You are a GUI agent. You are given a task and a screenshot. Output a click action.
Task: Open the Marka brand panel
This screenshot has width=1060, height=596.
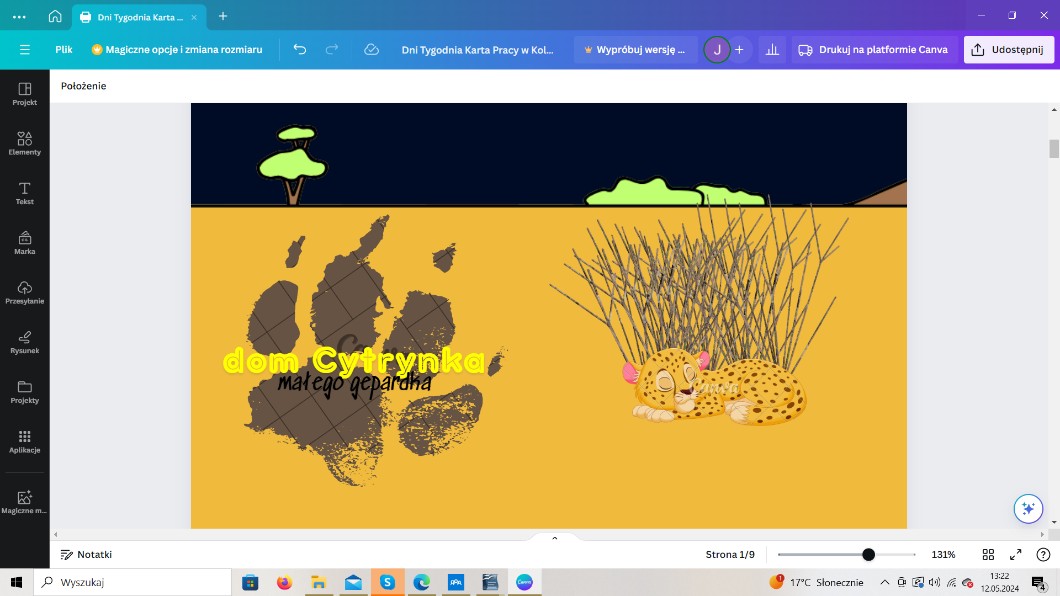click(x=25, y=242)
